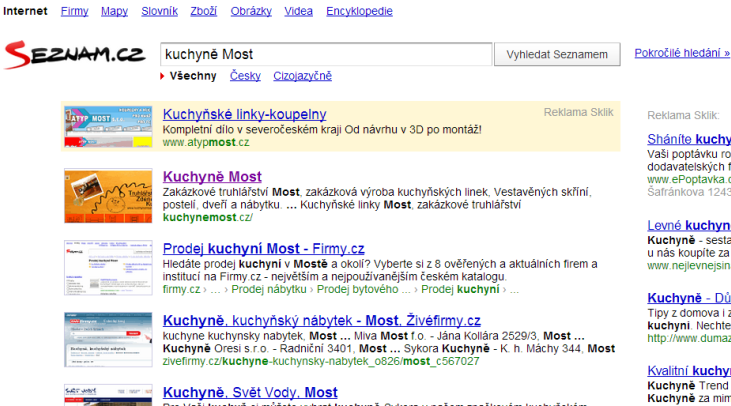Open Pokročilé hledání link
Screen dimensions: 731x406
click(x=682, y=53)
